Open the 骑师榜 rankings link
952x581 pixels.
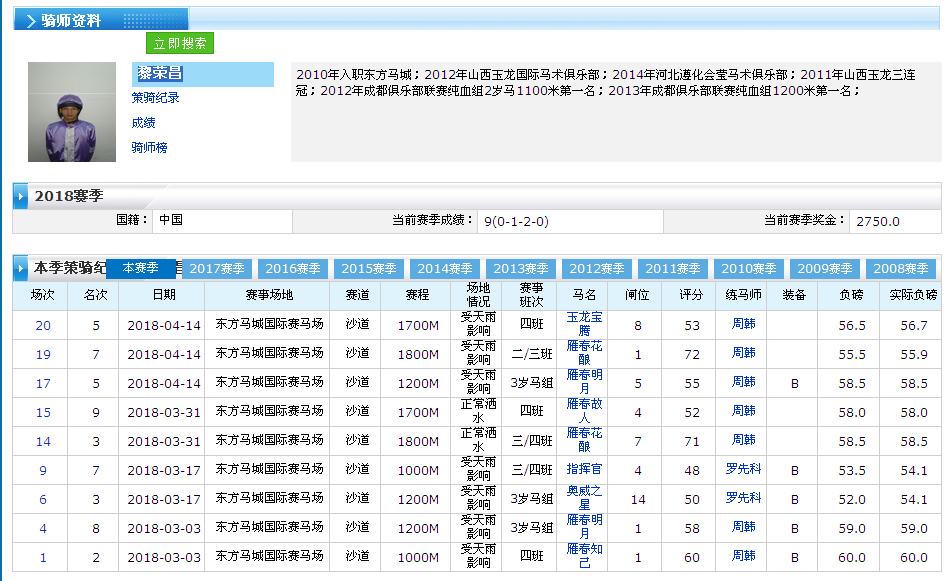click(x=149, y=148)
